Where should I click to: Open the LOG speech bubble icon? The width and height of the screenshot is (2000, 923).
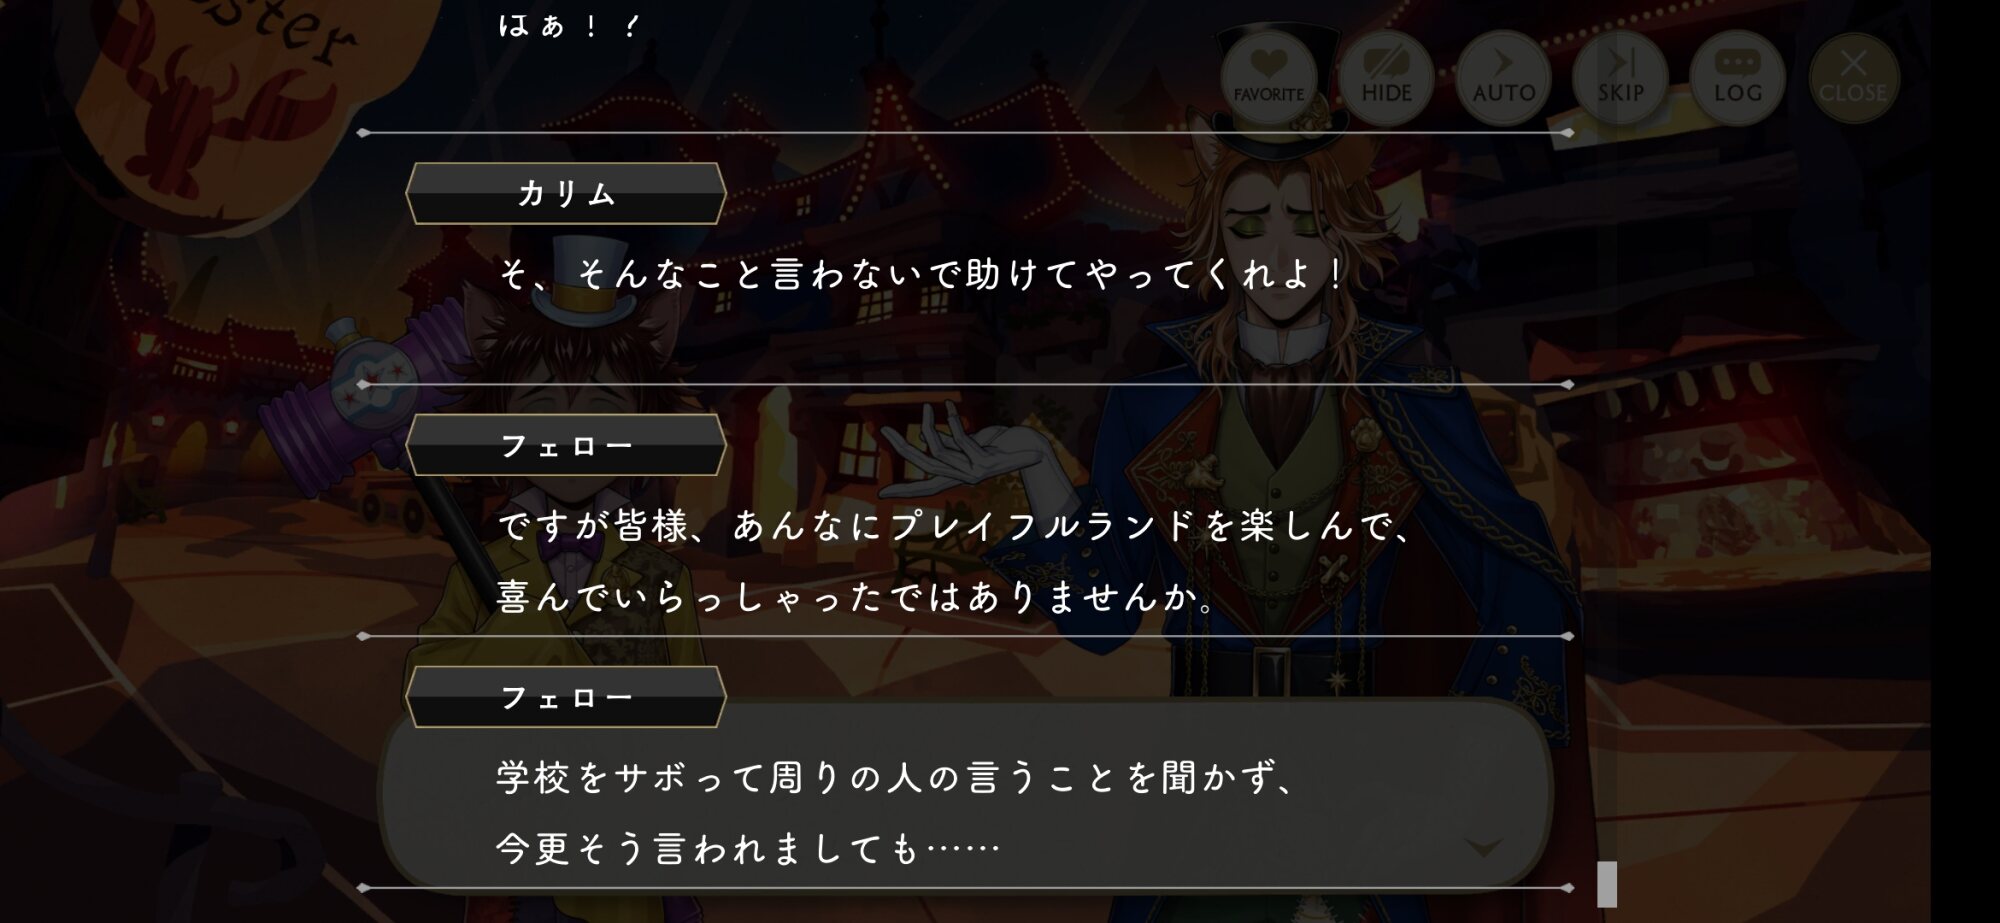pyautogui.click(x=1737, y=77)
